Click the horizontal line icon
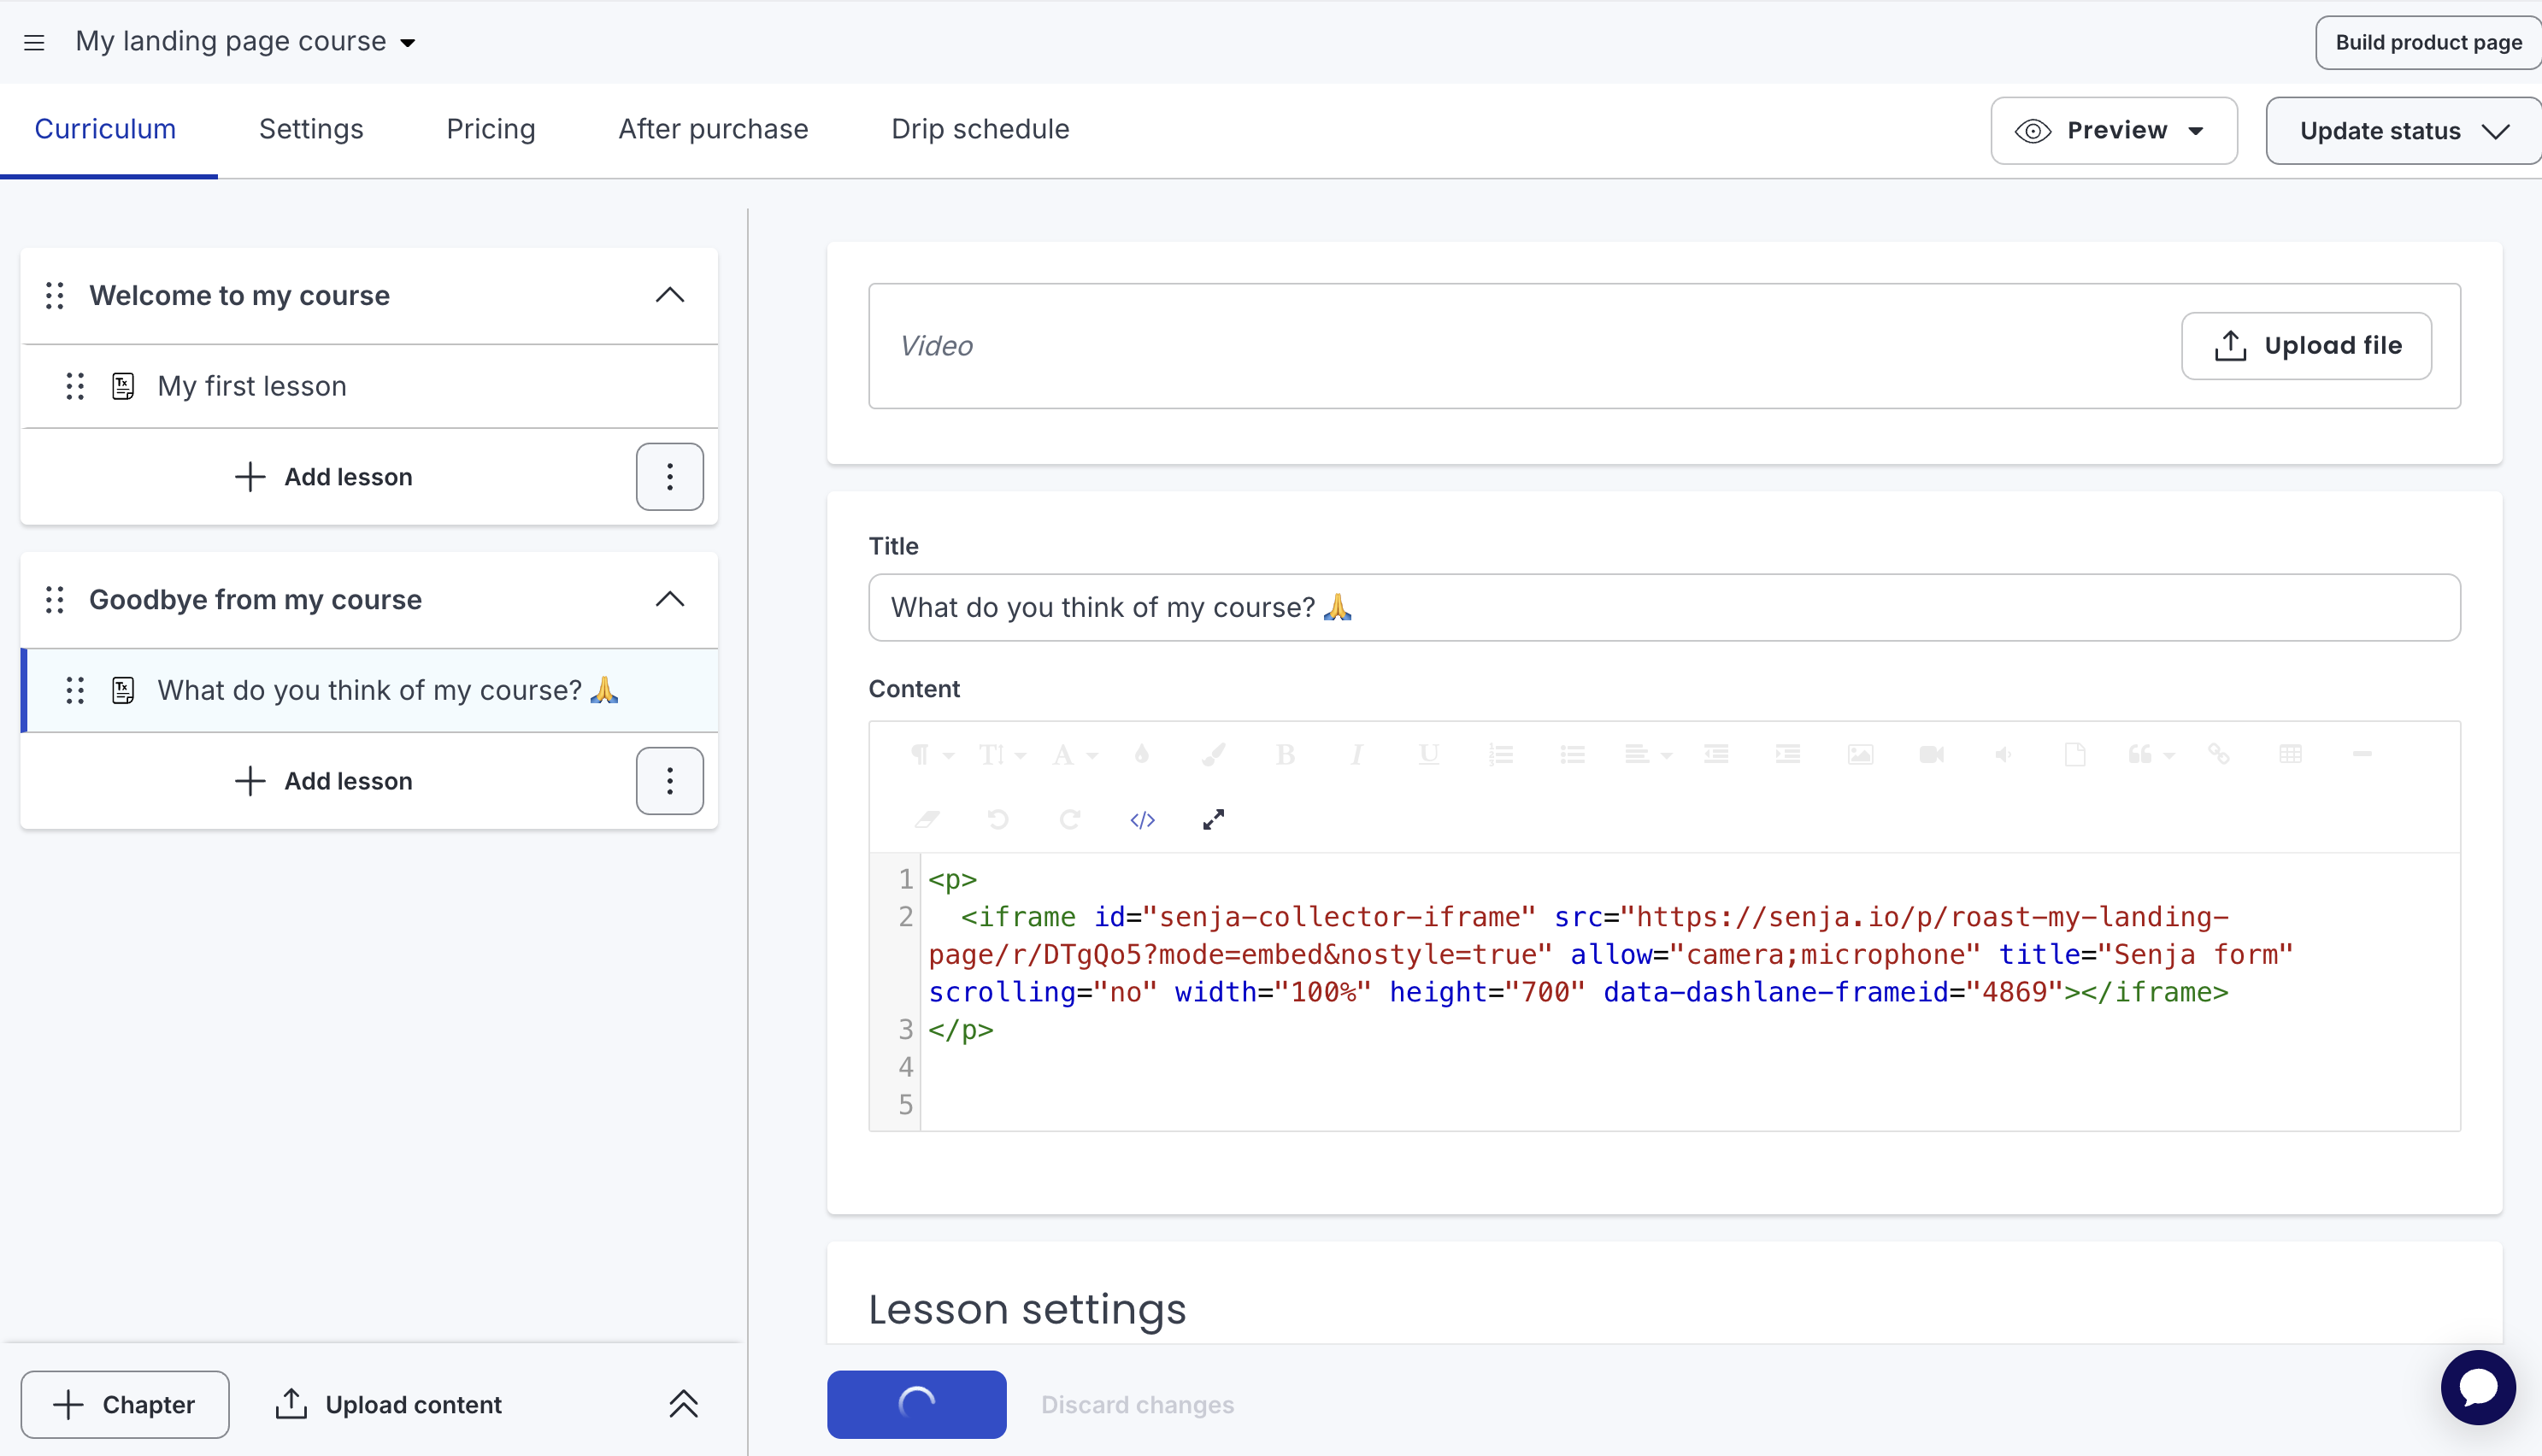 2362,755
